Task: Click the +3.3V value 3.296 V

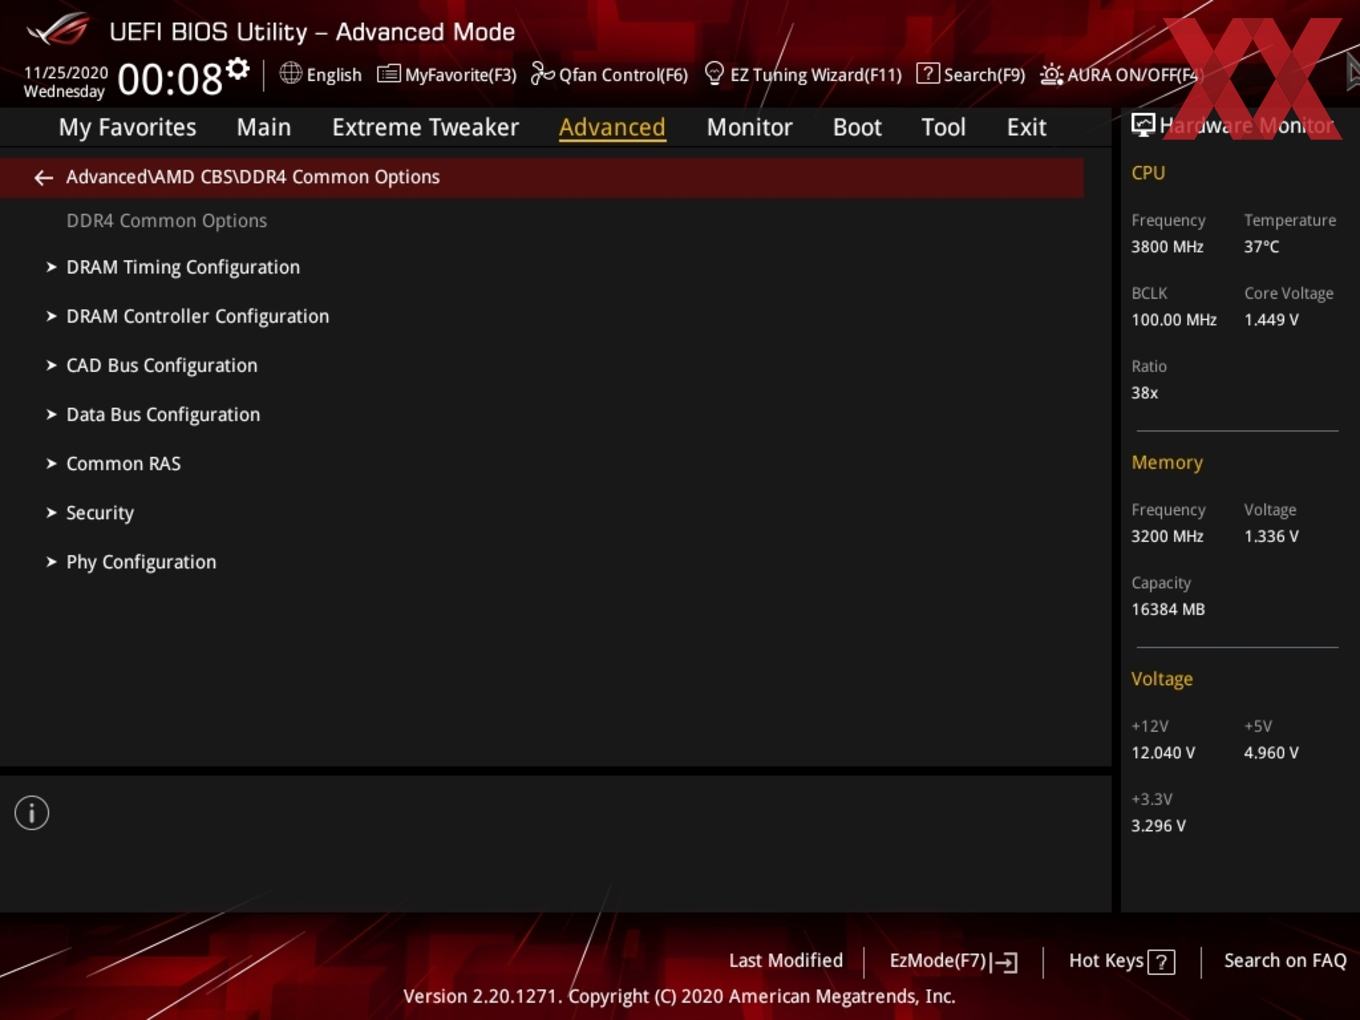Action: coord(1158,826)
